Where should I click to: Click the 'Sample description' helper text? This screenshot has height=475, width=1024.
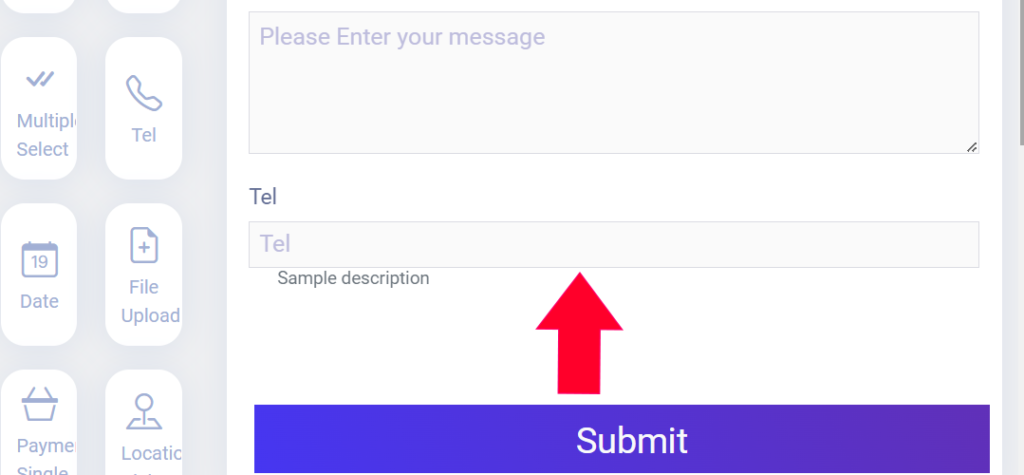tap(353, 278)
